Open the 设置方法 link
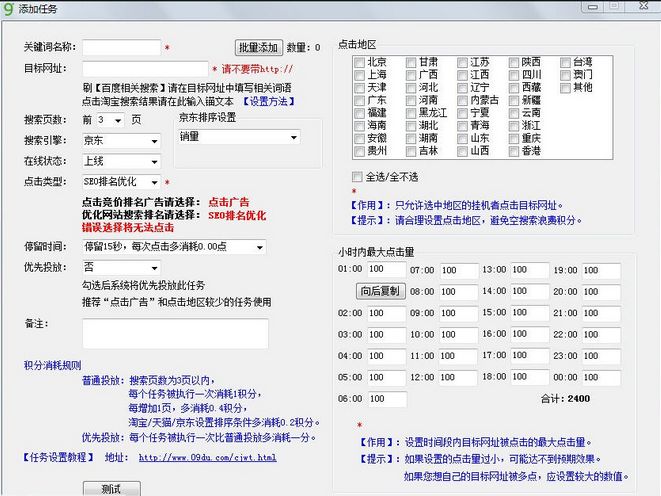Viewport: 661px width, 496px height. pos(269,100)
